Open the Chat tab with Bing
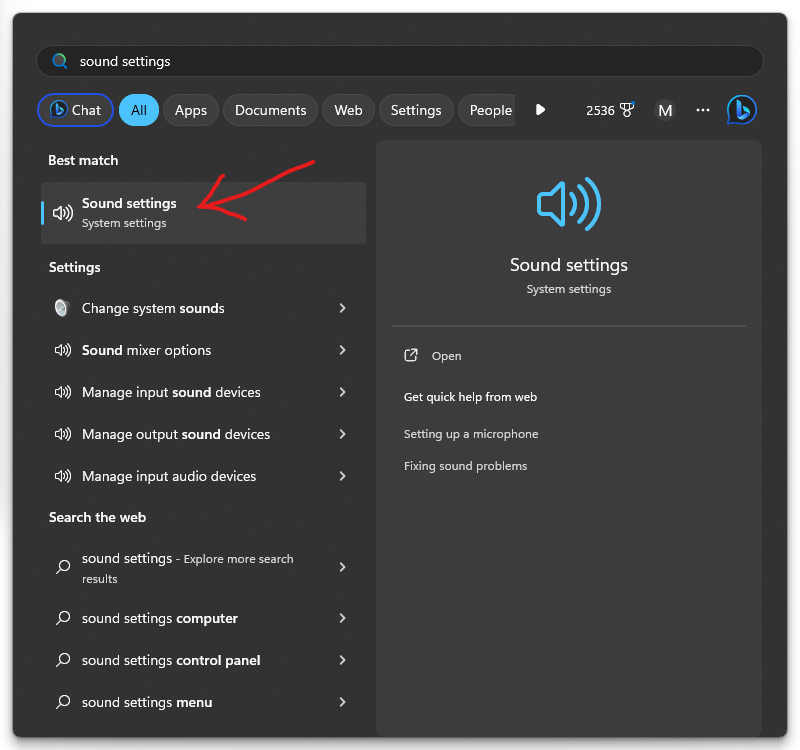 tap(76, 110)
